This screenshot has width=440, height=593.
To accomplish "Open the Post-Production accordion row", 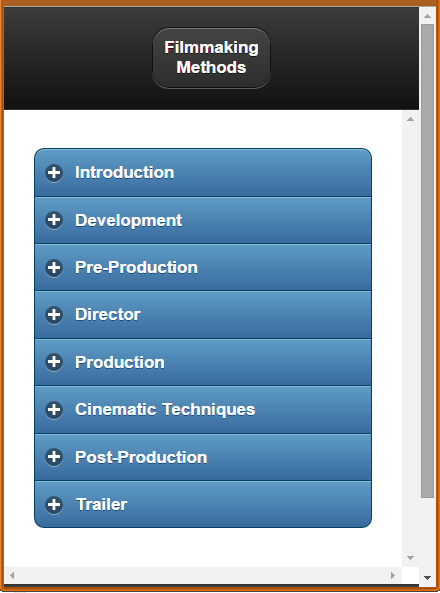I will click(203, 457).
